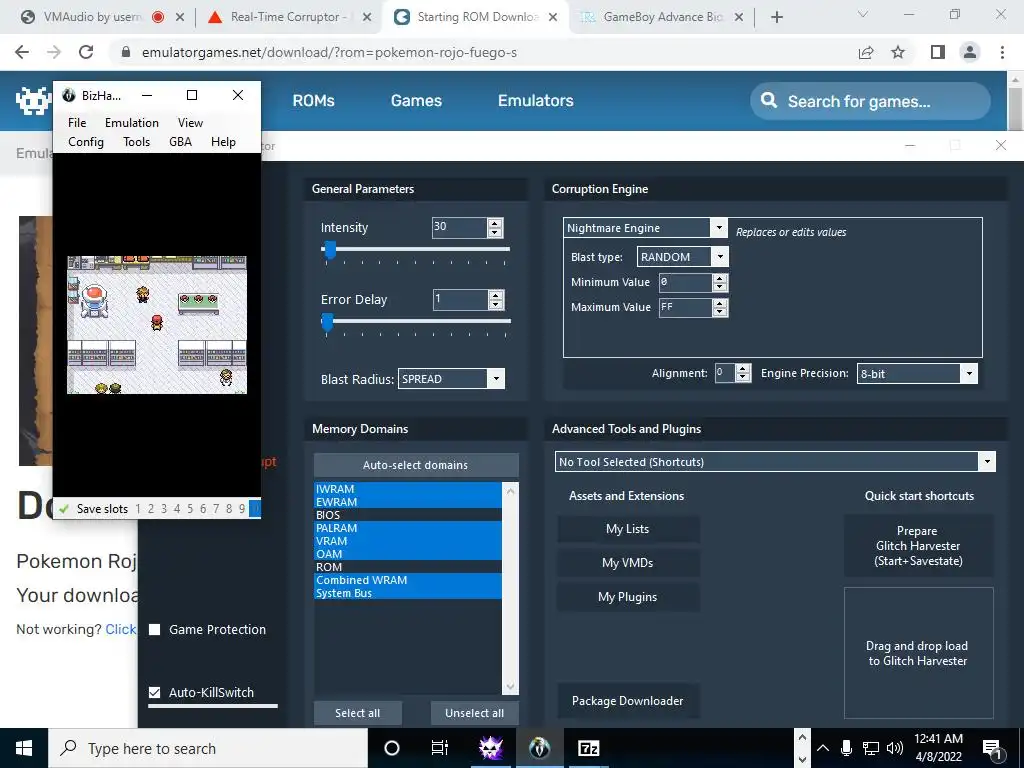The width and height of the screenshot is (1024, 768).
Task: Click the Maximum Value FF field
Action: click(686, 308)
